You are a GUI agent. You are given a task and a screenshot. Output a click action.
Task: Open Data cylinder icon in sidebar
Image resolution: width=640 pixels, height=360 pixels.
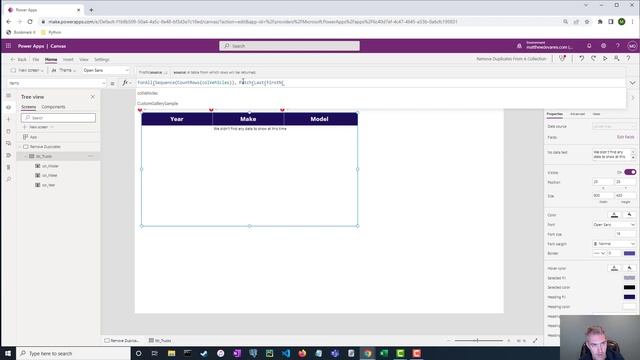pos(9,131)
